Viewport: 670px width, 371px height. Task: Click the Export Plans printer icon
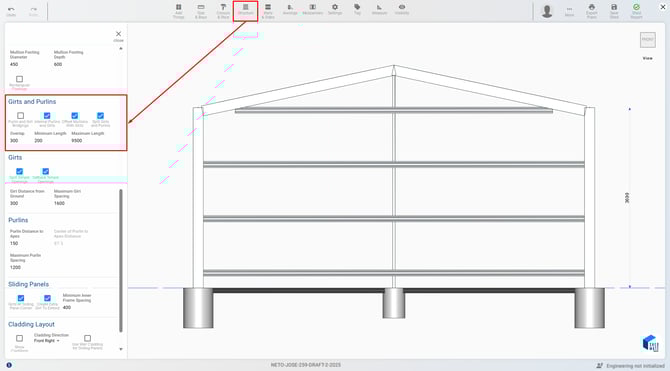(x=592, y=11)
